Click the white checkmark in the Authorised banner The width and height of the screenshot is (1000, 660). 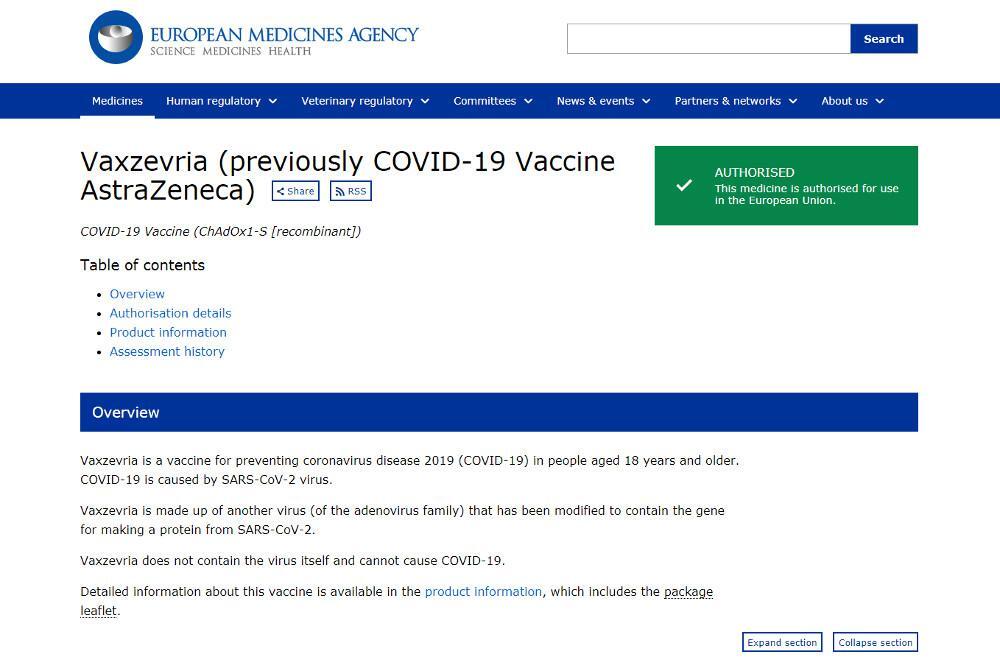[x=684, y=185]
